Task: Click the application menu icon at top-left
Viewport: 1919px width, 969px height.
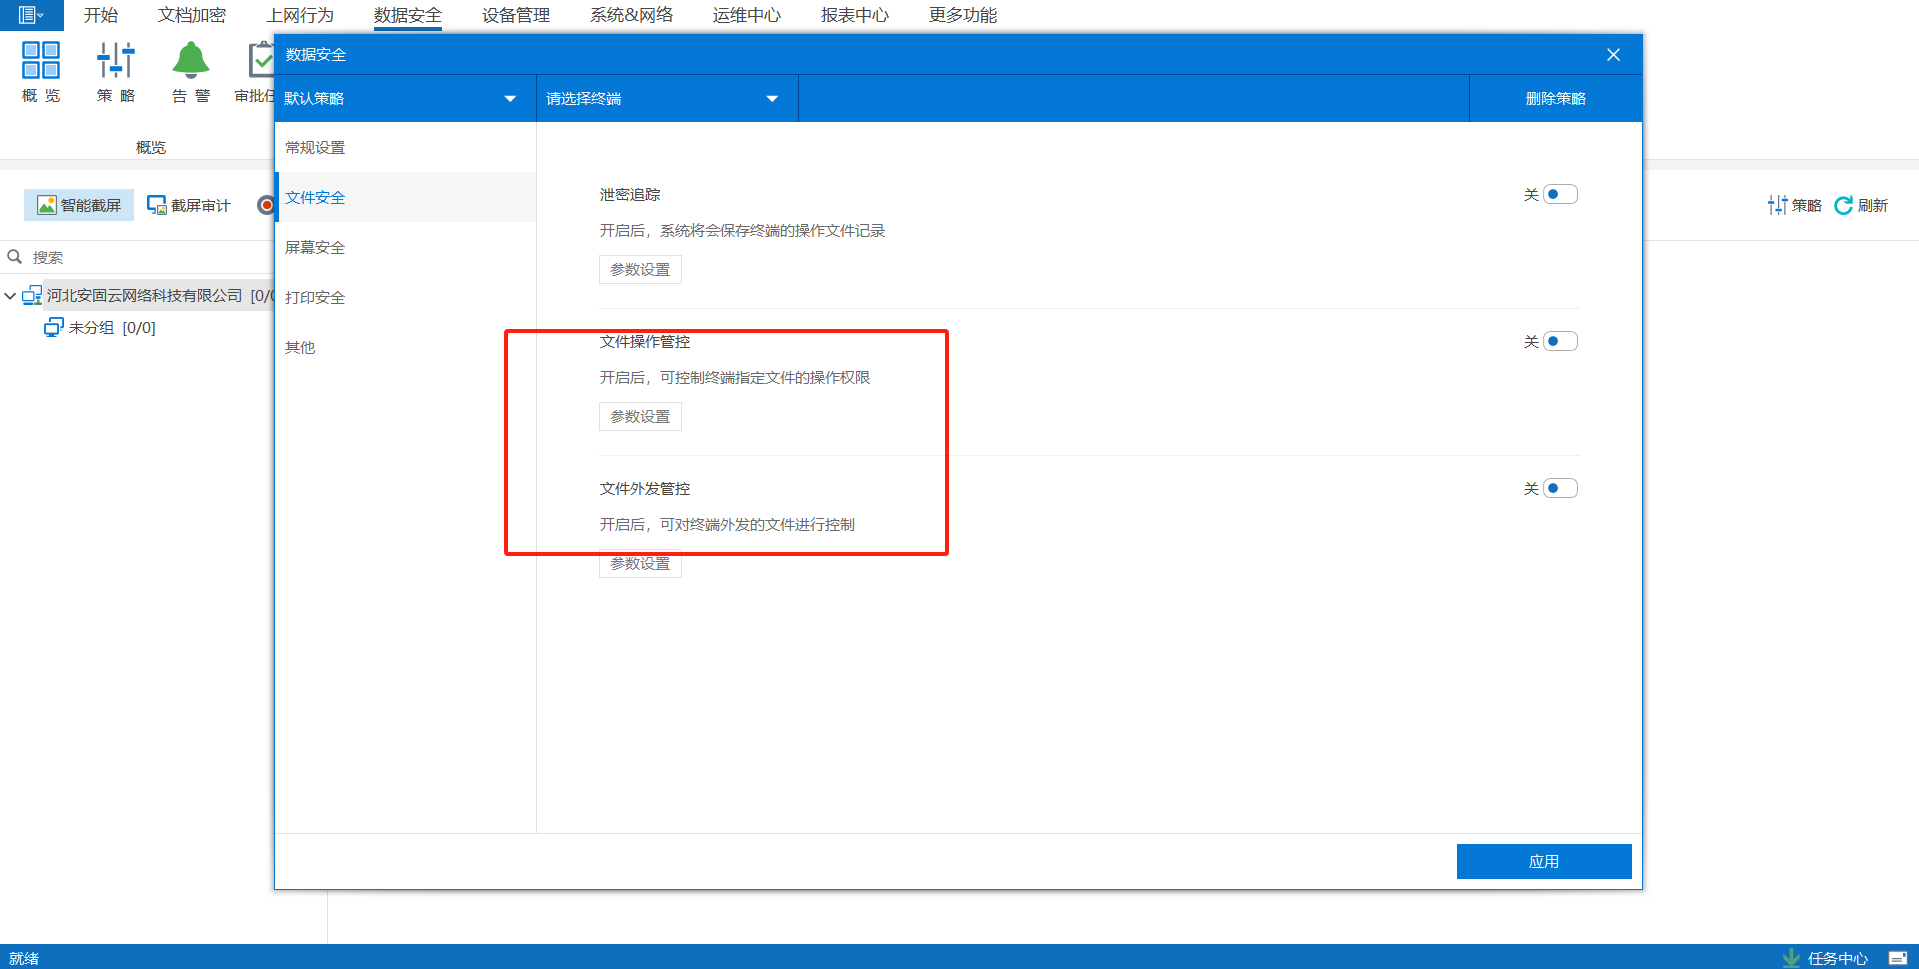Action: [x=31, y=15]
